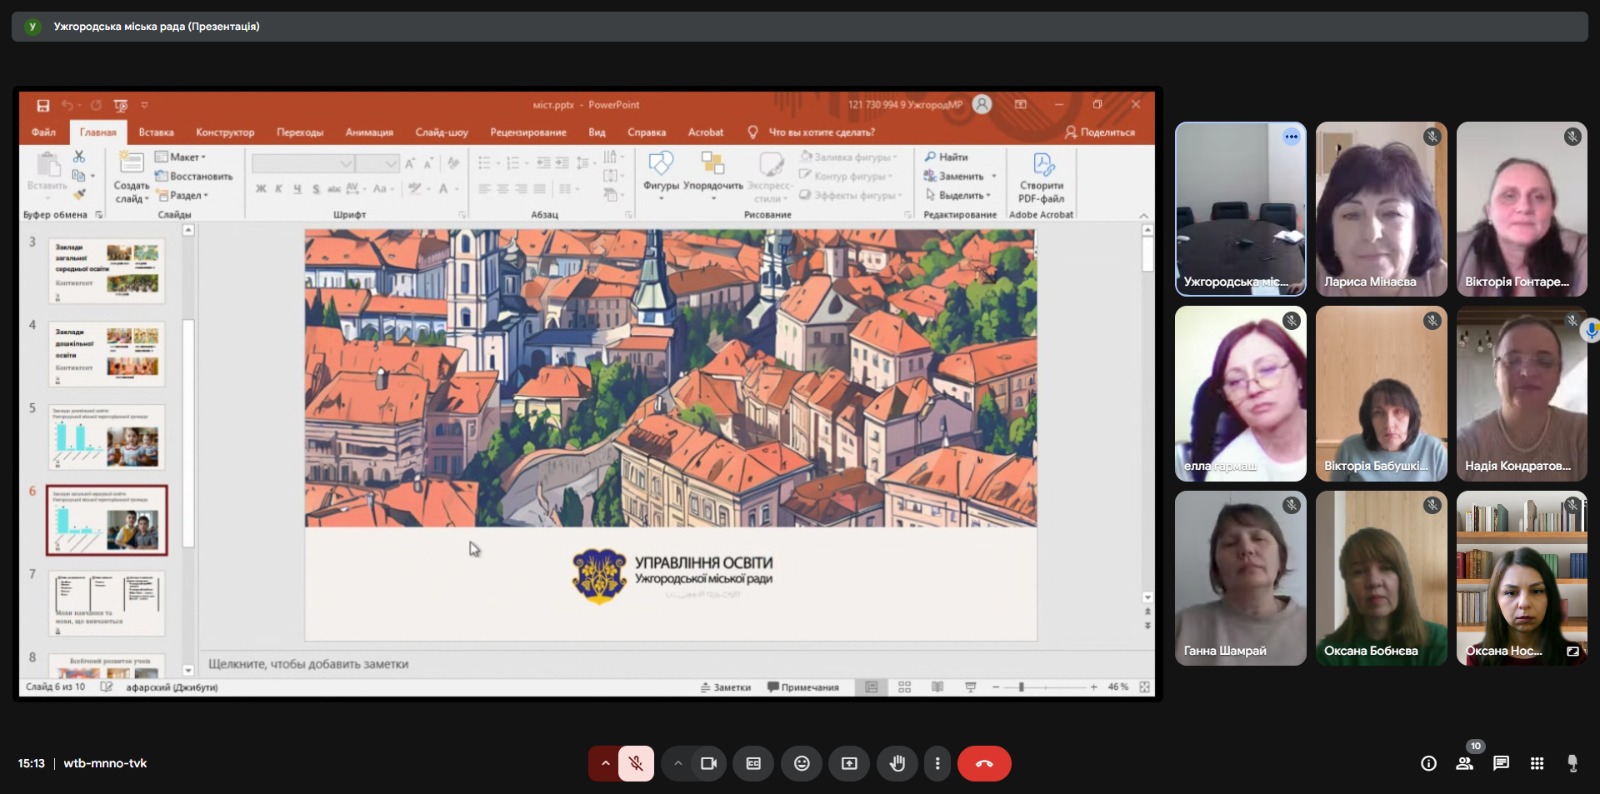Expand video settings arrow beside the camera

click(678, 763)
